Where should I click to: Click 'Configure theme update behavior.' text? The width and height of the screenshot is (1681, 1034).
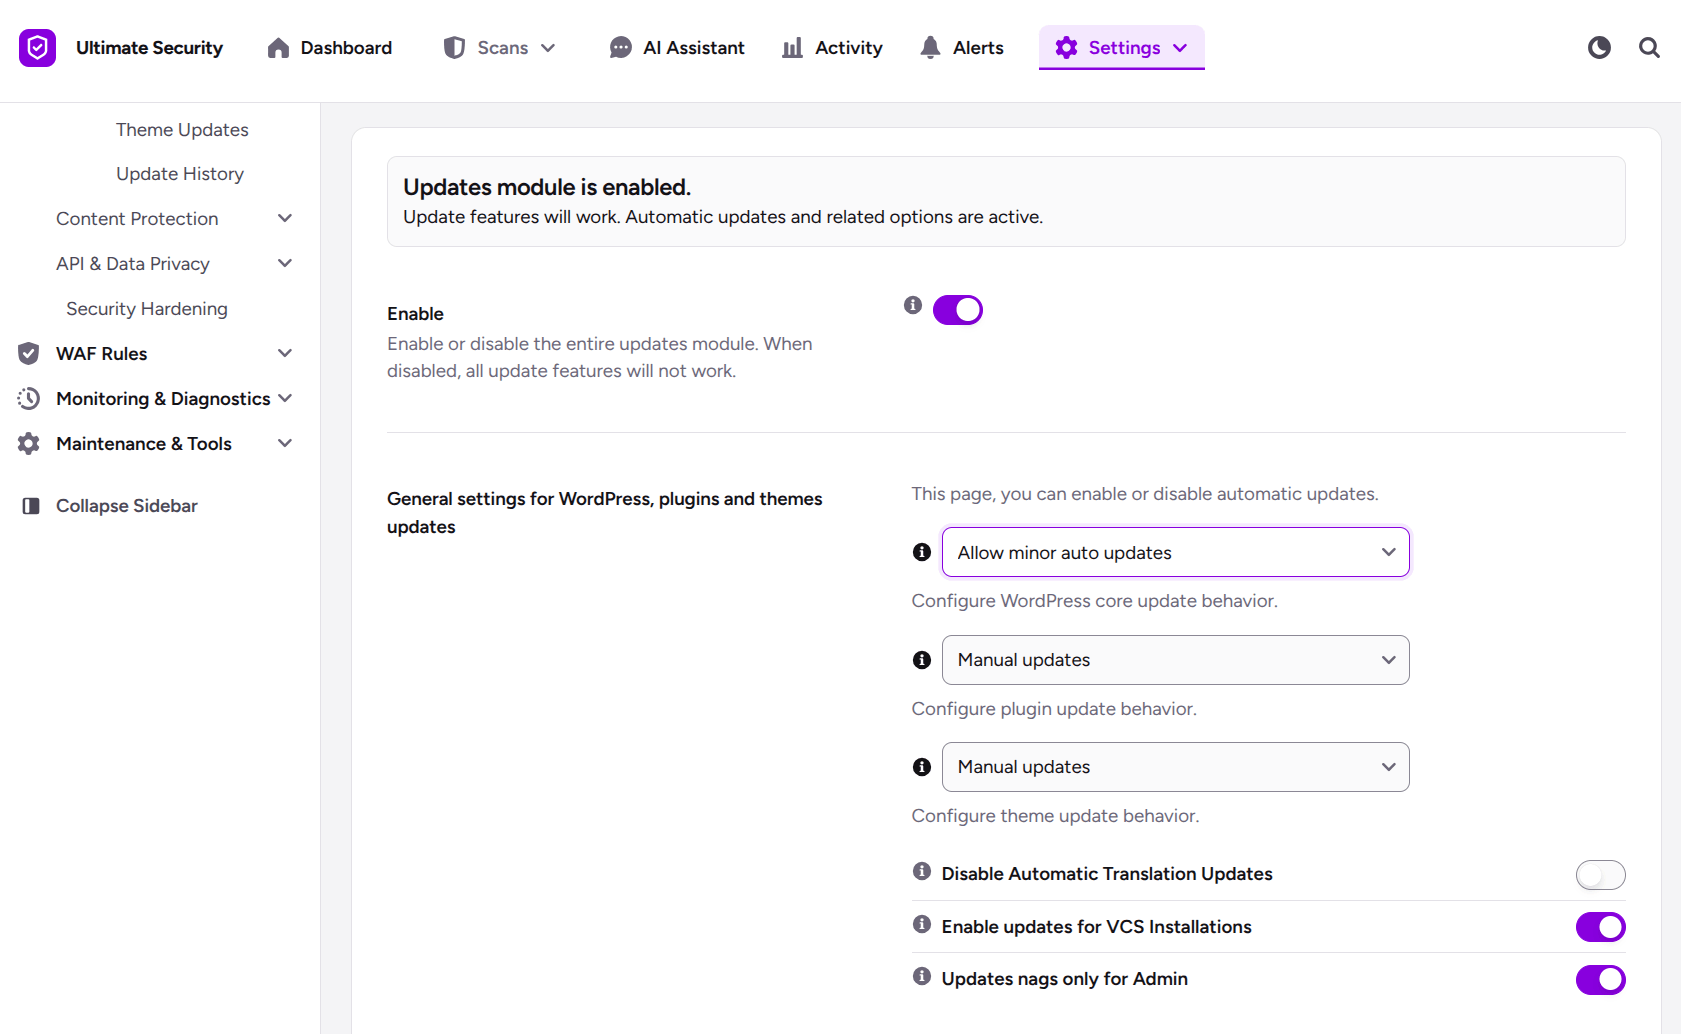coord(1055,816)
